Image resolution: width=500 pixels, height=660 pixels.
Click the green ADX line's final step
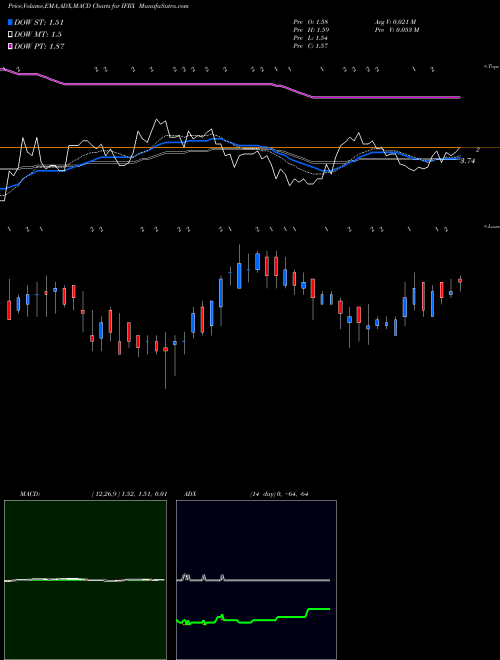319,609
